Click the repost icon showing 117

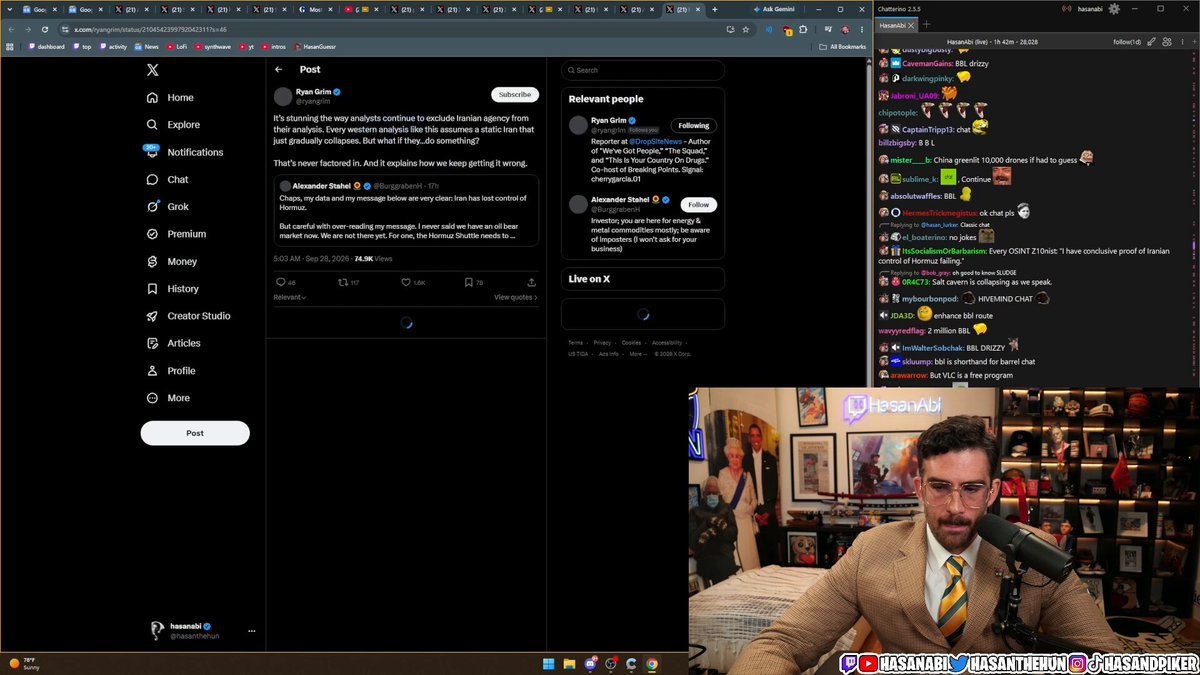coord(343,283)
